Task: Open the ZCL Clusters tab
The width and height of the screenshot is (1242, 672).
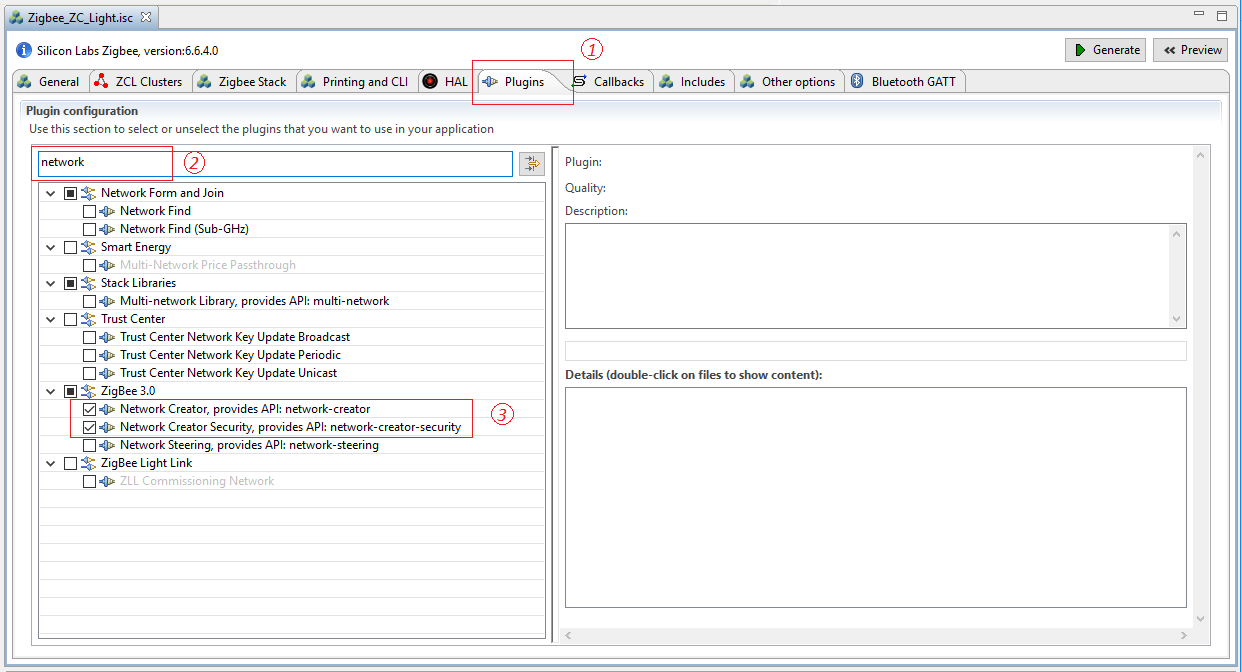Action: coord(138,82)
